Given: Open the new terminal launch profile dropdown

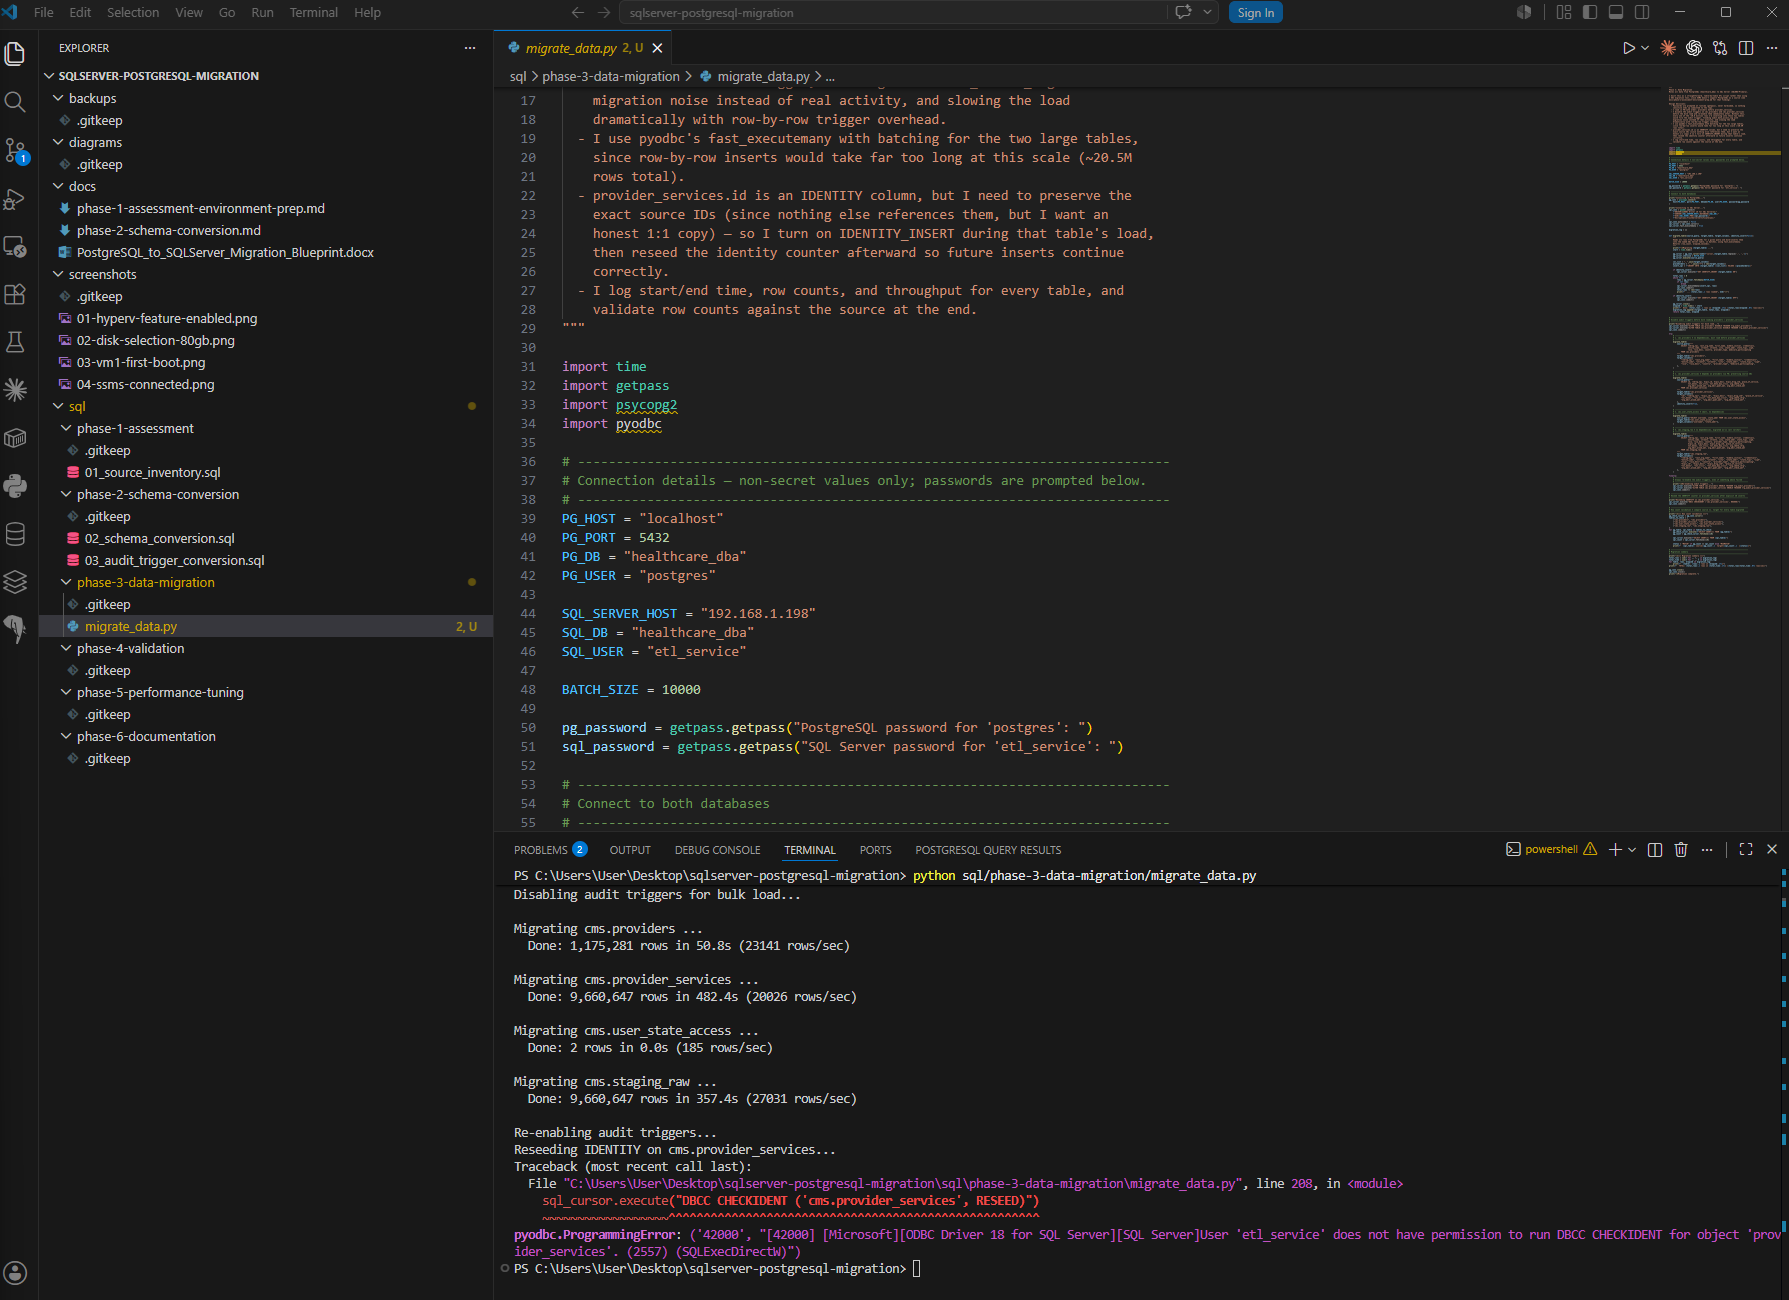Looking at the screenshot, I should pos(1632,849).
